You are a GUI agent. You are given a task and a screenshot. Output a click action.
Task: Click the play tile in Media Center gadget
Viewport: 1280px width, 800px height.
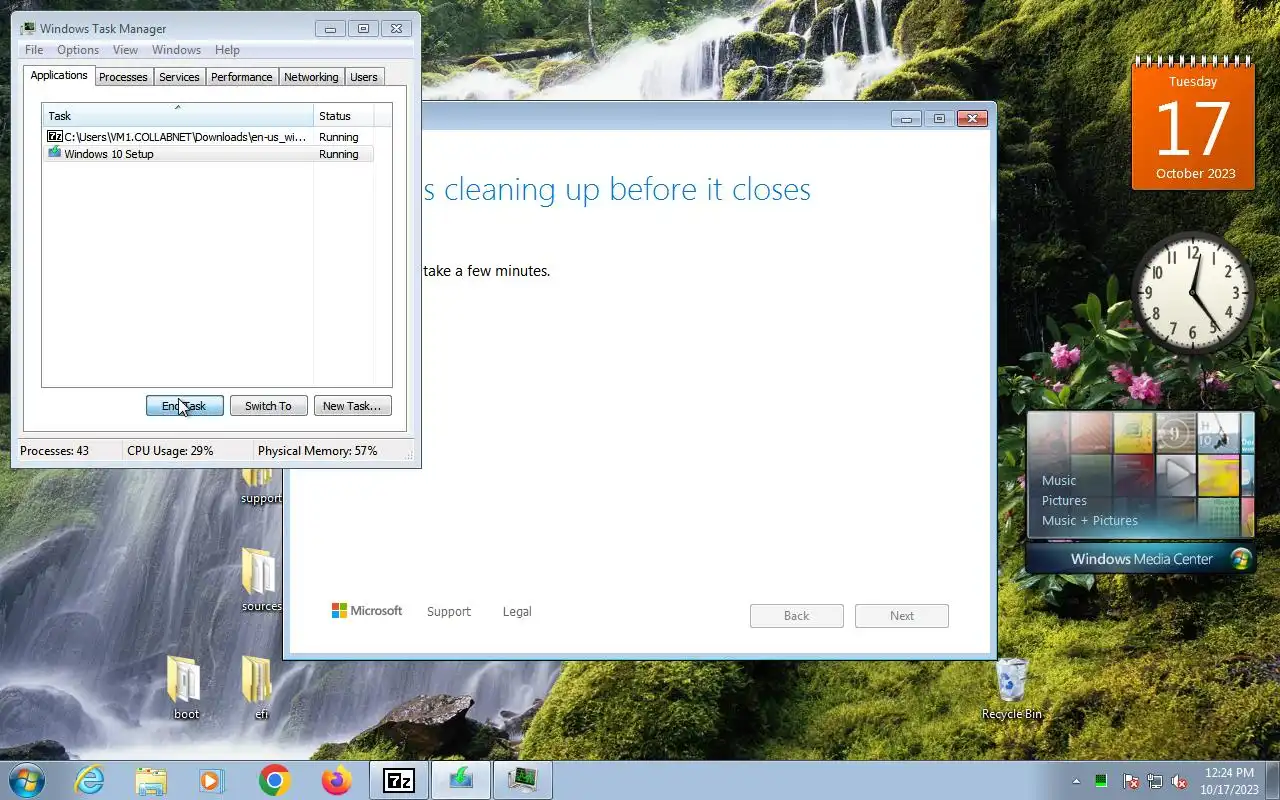tap(1177, 476)
